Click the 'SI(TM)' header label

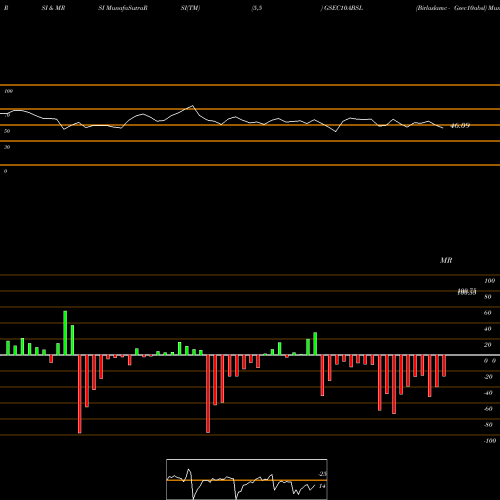[x=190, y=8]
